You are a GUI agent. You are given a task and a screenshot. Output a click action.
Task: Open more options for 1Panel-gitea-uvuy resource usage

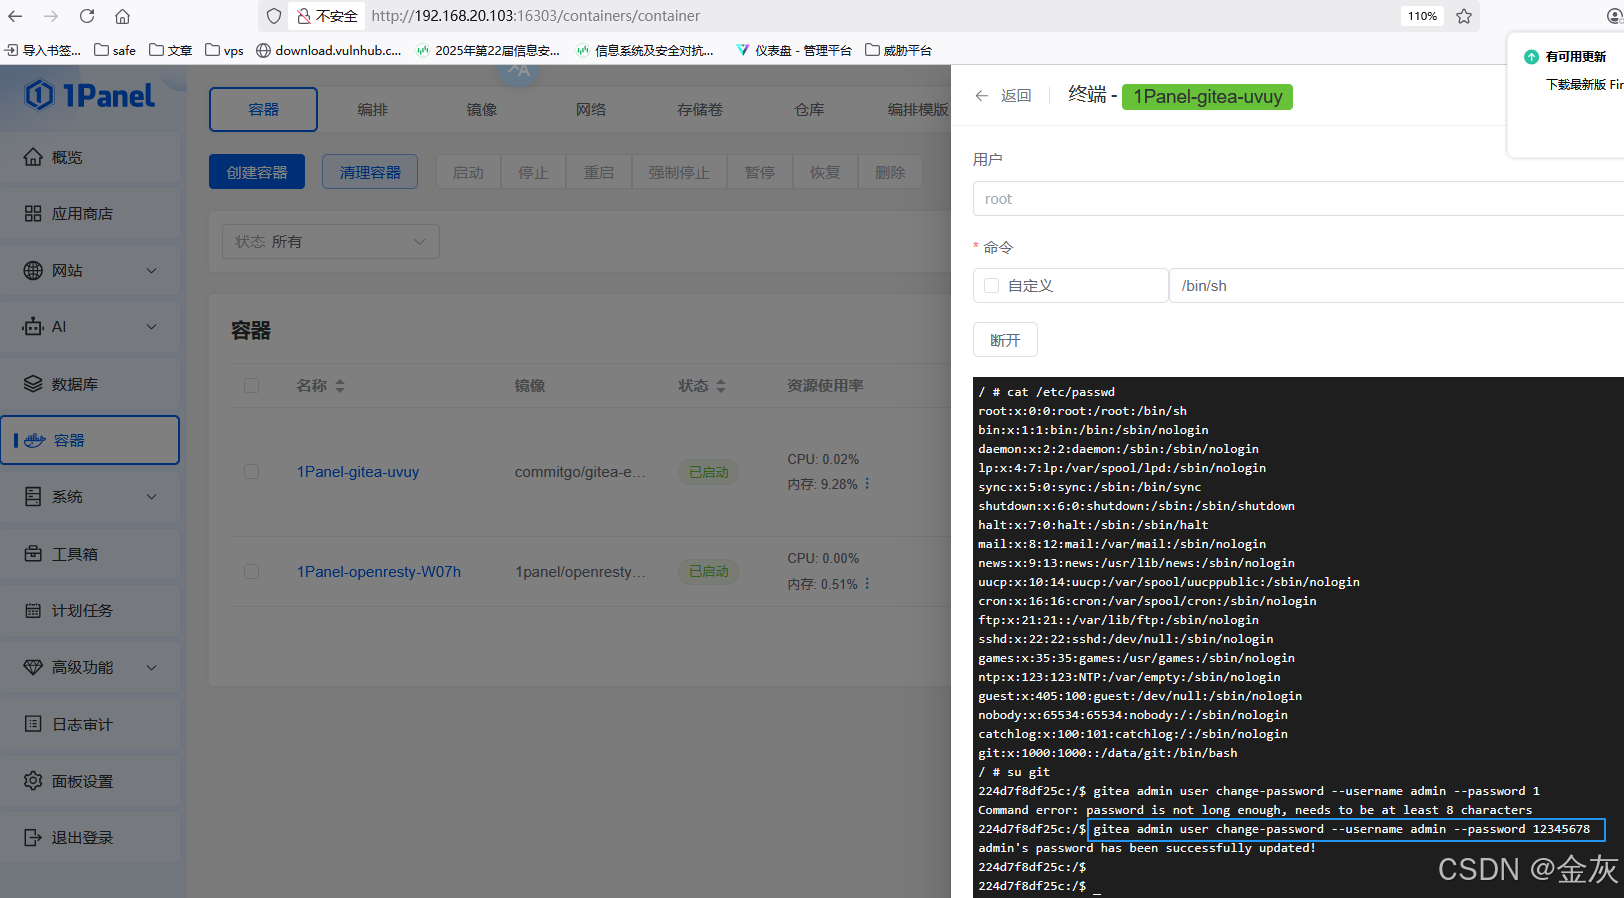point(867,483)
